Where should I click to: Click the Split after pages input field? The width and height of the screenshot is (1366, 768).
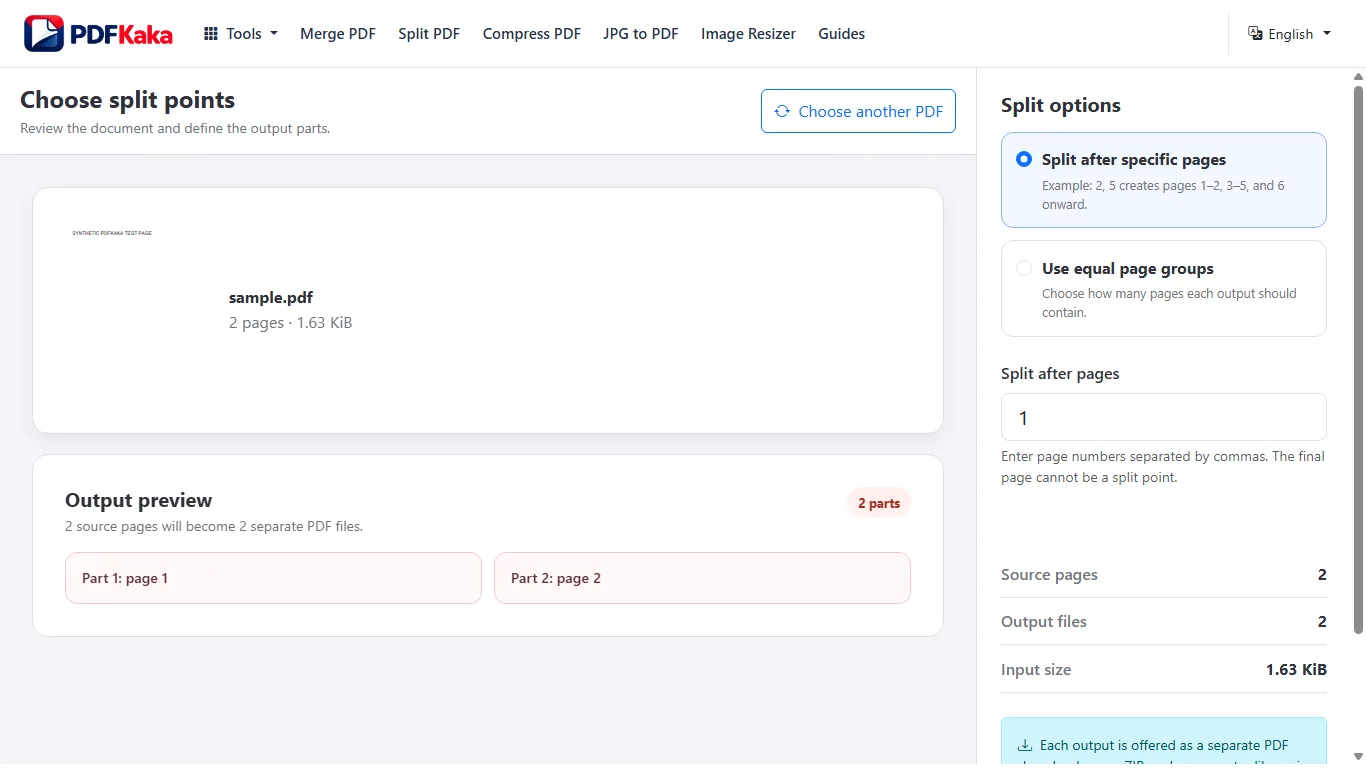(1163, 417)
